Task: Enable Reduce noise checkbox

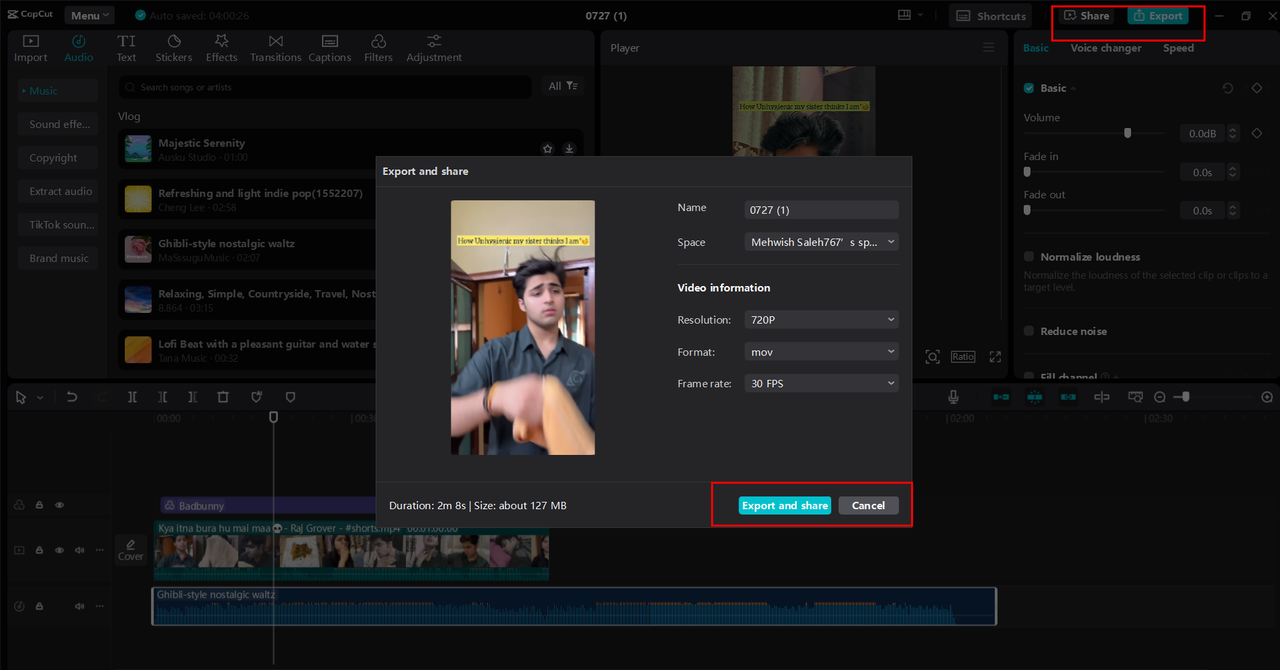Action: pos(1029,331)
